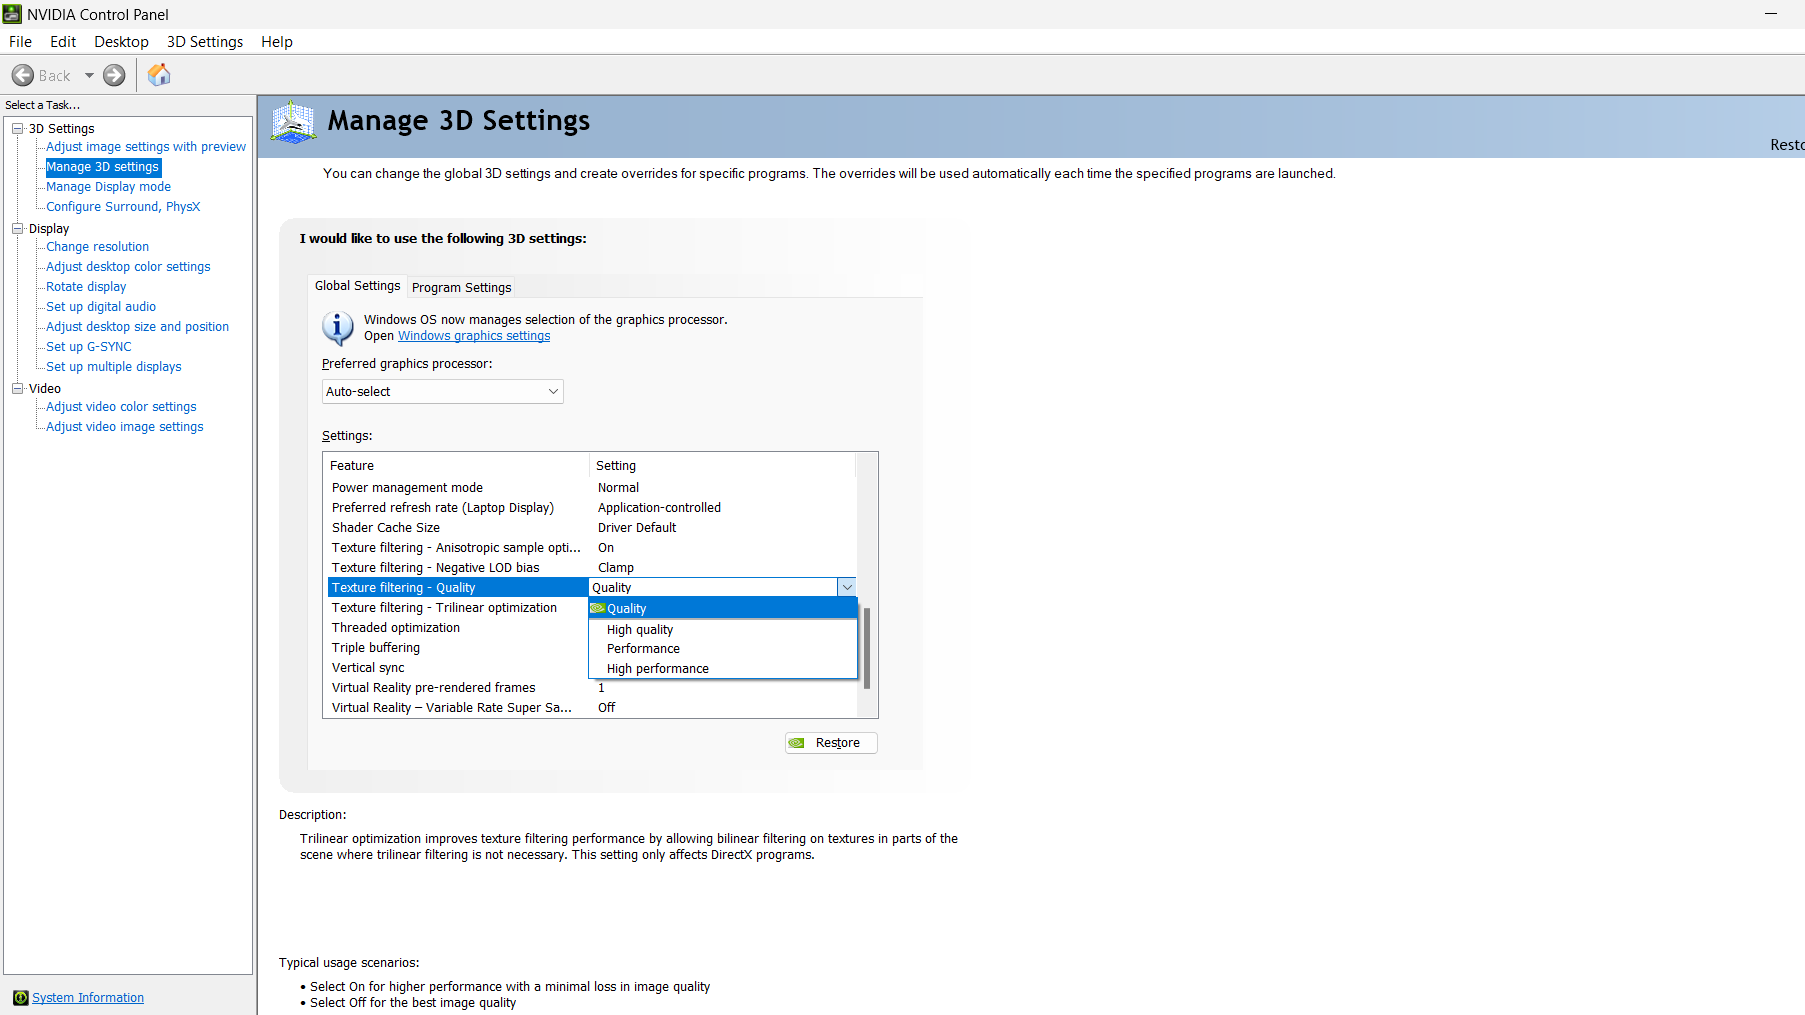The image size is (1805, 1015).
Task: Open Adjust video image settings
Action: tap(125, 427)
